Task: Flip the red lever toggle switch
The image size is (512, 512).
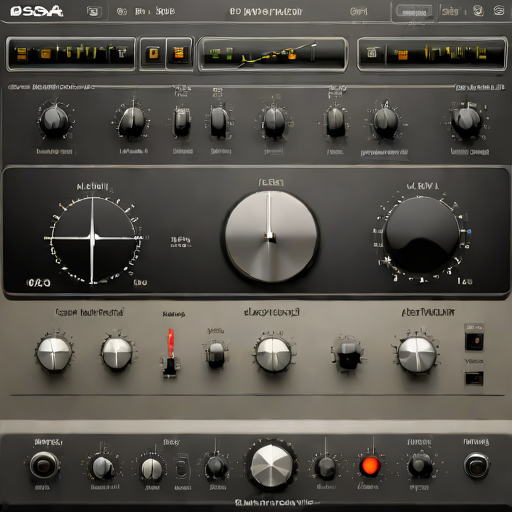Action: (x=170, y=353)
